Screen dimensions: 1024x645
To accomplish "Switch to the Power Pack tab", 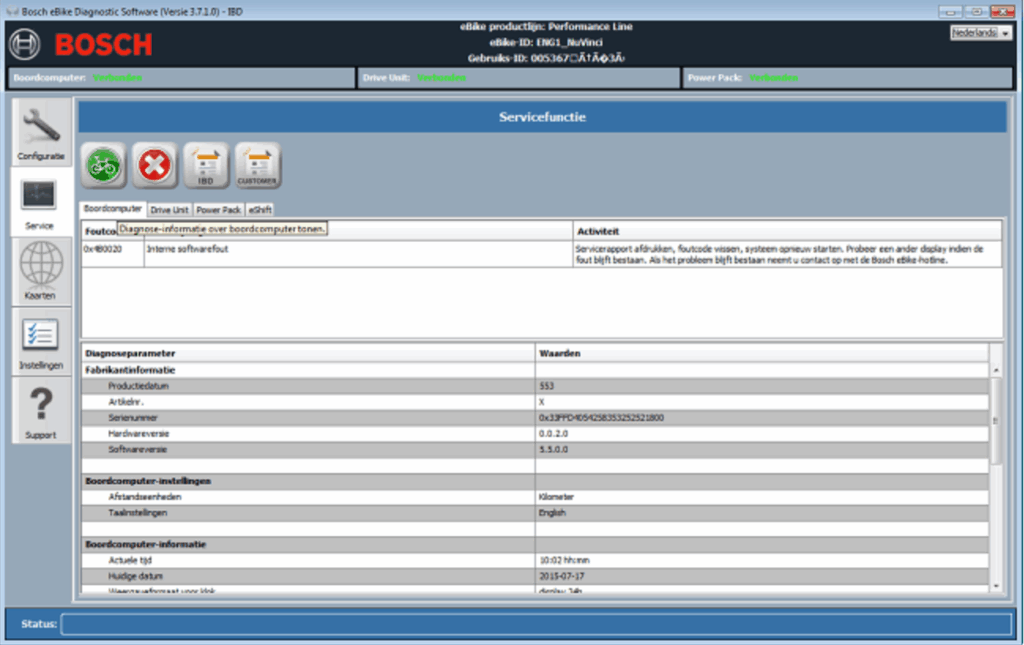I will (x=219, y=210).
